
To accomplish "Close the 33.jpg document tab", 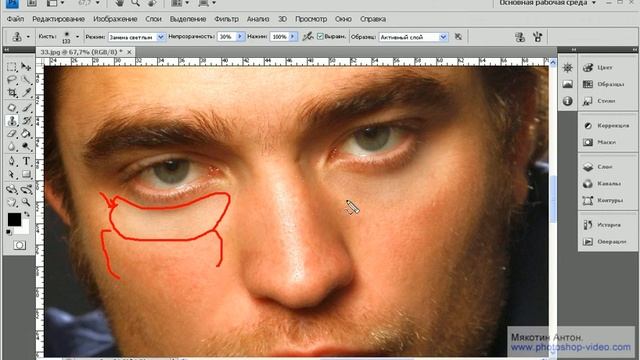I will pyautogui.click(x=129, y=52).
